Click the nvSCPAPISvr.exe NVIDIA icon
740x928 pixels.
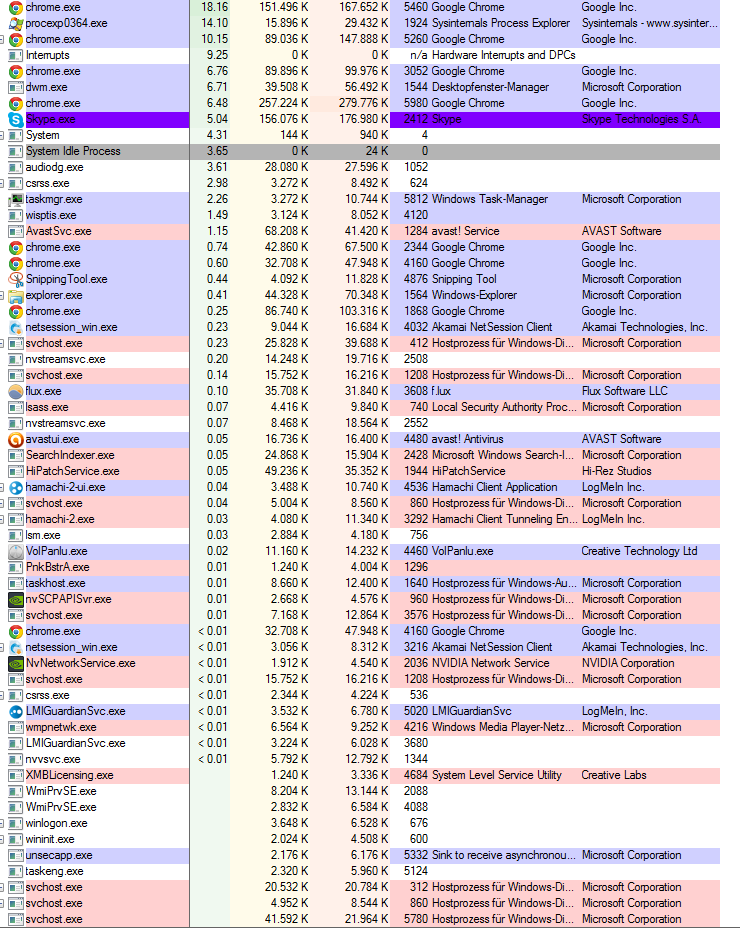click(16, 599)
